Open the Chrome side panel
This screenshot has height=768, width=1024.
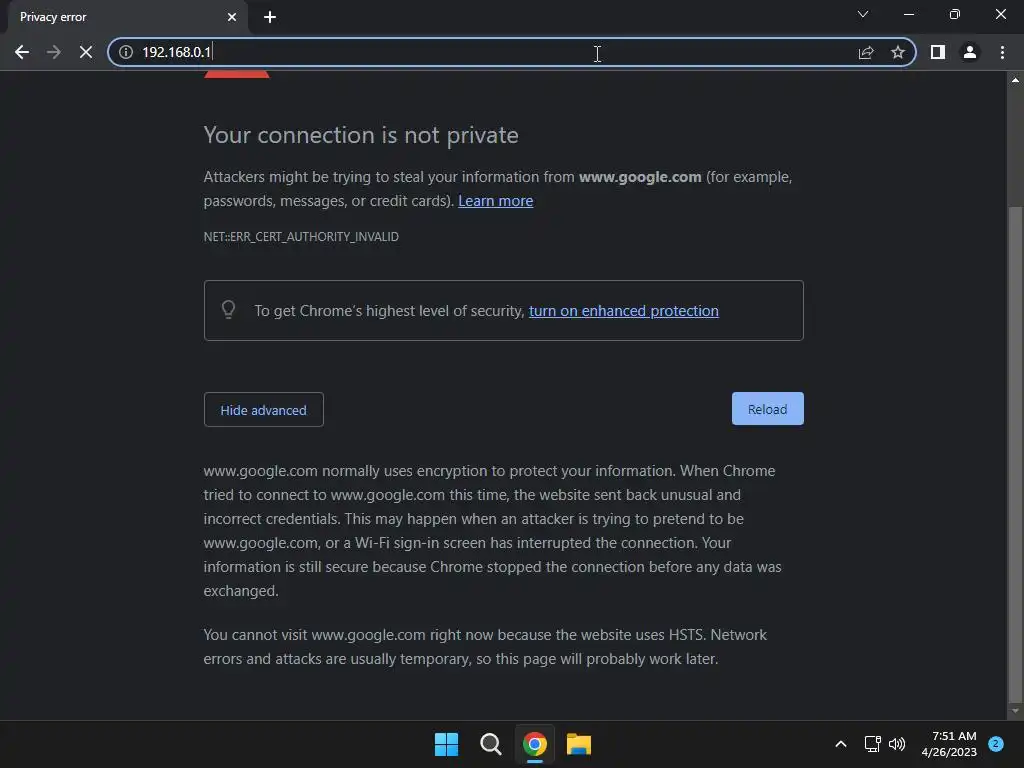[x=938, y=52]
